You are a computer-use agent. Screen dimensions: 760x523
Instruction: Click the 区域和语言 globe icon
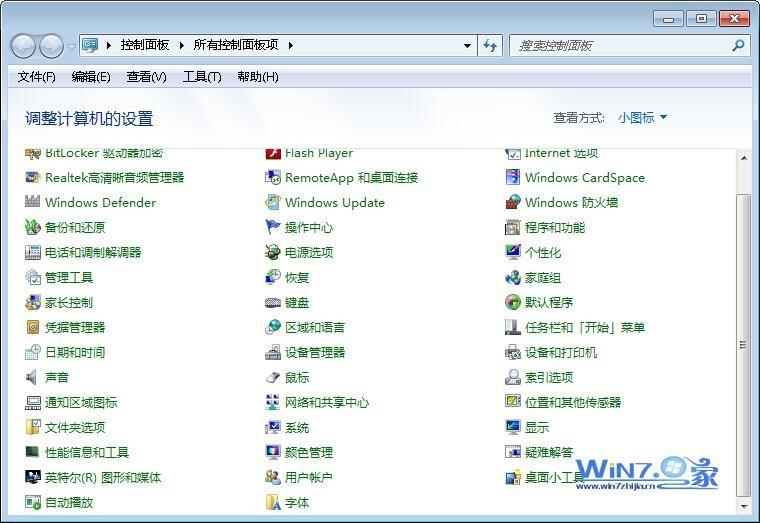click(x=273, y=327)
